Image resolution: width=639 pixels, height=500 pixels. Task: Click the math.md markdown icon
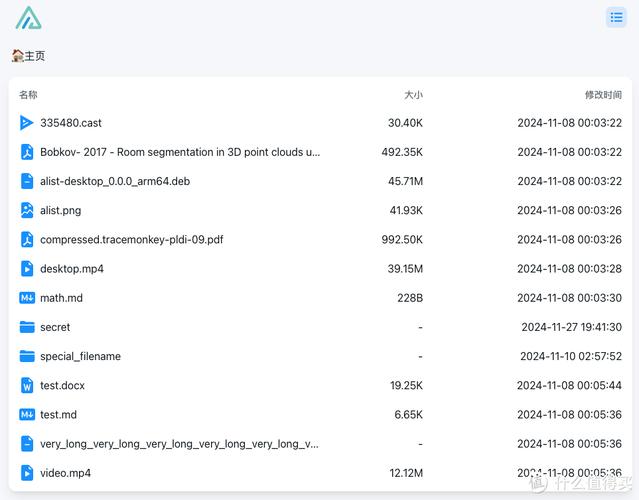click(x=27, y=298)
